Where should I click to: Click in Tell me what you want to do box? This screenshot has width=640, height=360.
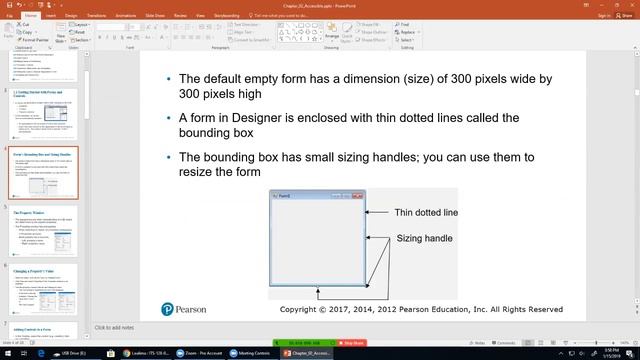278,16
